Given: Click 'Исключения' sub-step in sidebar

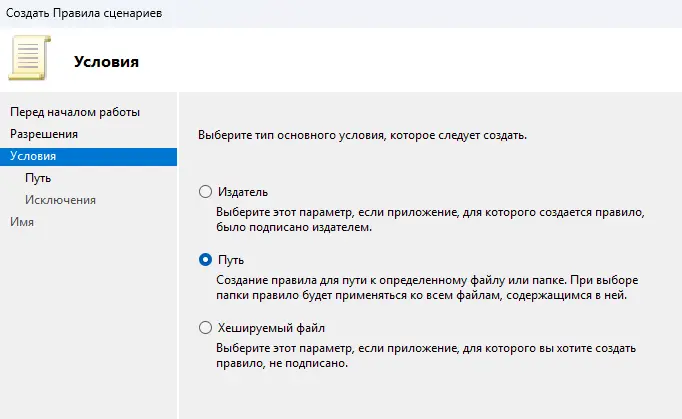Looking at the screenshot, I should [61, 200].
